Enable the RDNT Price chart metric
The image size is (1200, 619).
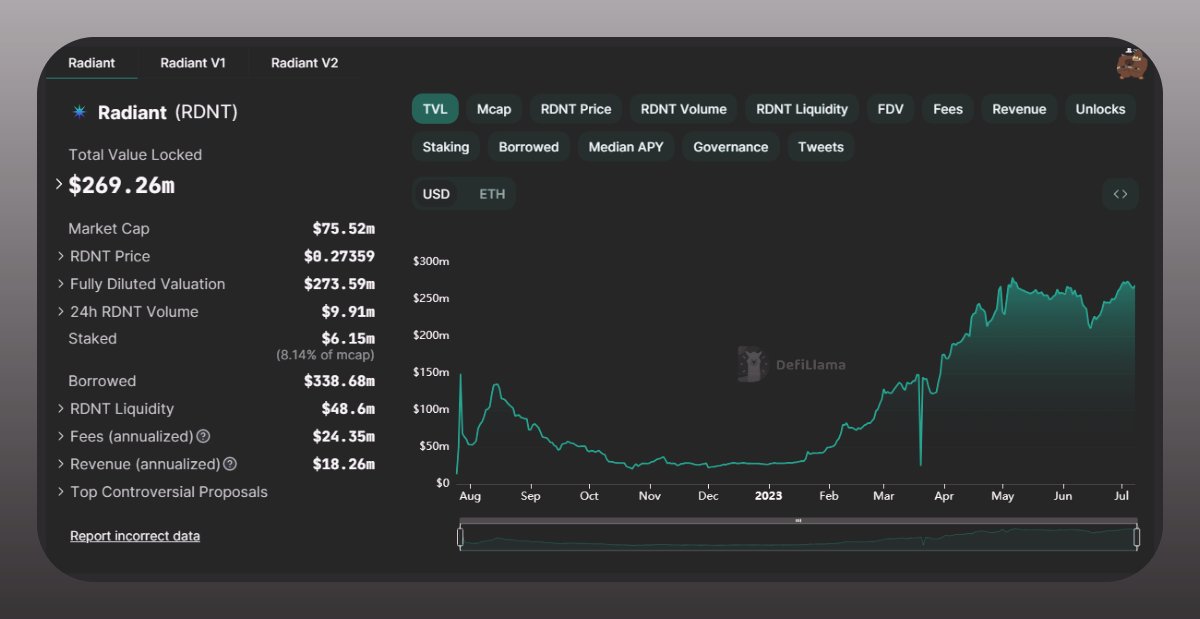(576, 109)
